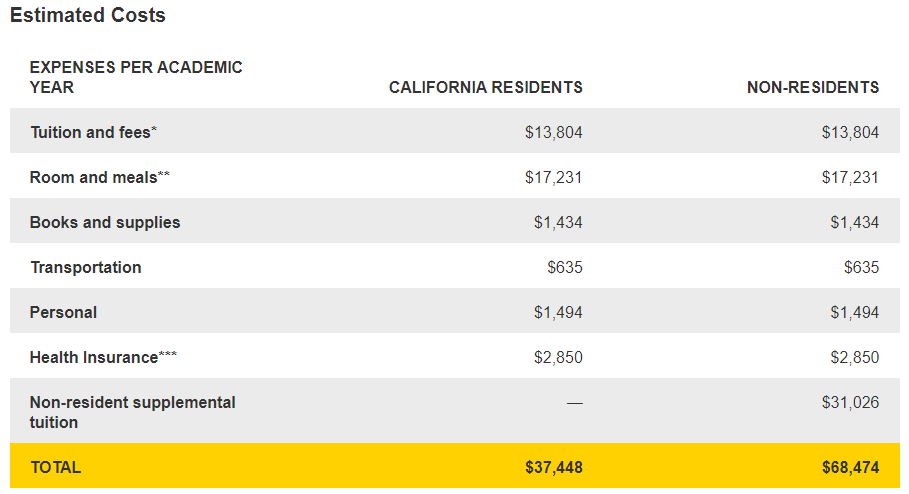The image size is (909, 494).
Task: Click the Non-Residents column header
Action: (812, 87)
